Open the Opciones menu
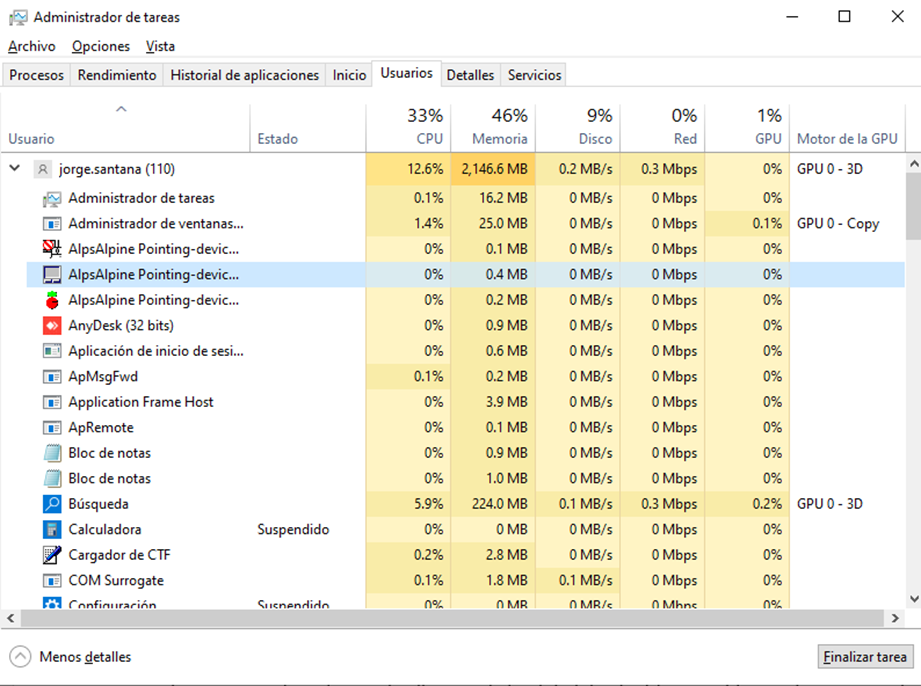Screen dimensions: 921x686 pos(101,46)
